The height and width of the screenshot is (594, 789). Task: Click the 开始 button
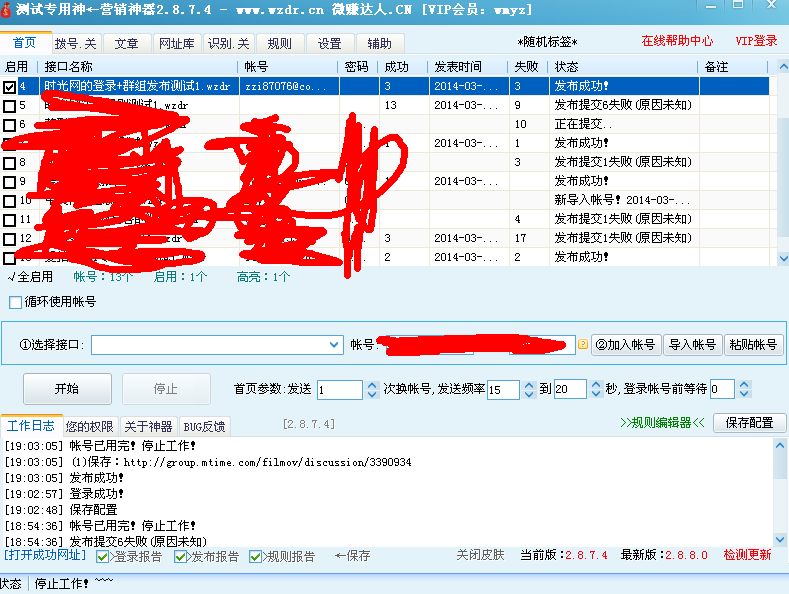coord(67,389)
